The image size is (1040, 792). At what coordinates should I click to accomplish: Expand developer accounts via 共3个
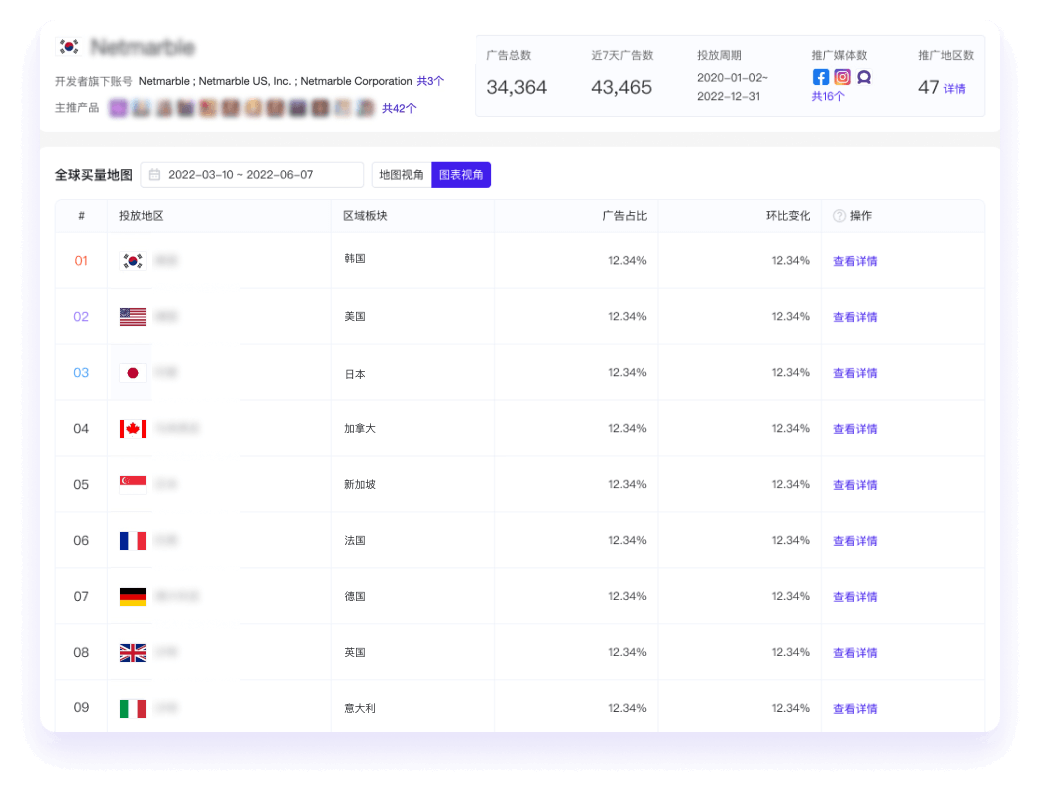[x=430, y=81]
